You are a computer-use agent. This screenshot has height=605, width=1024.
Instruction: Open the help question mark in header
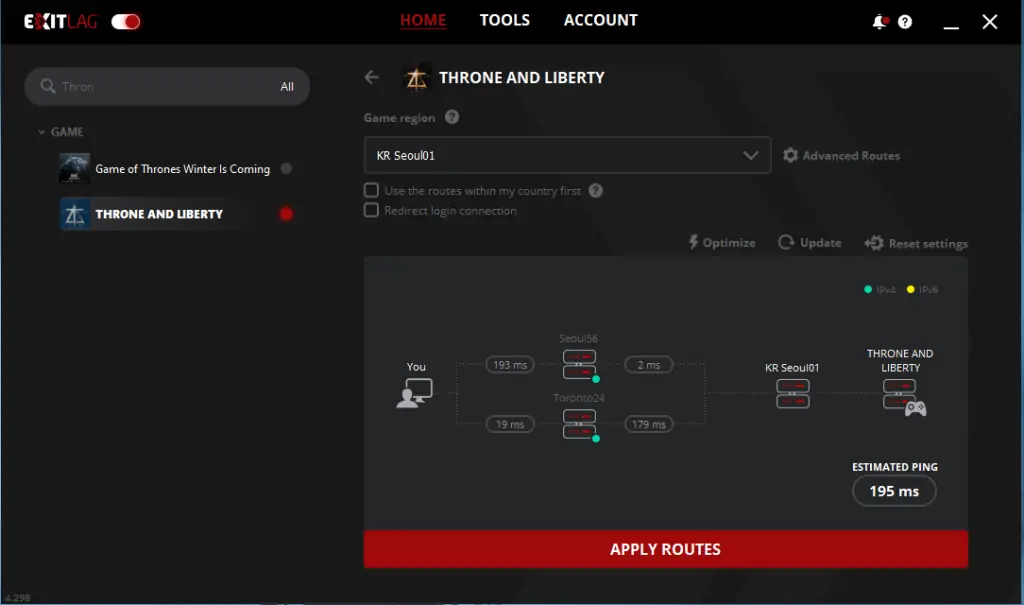click(904, 22)
